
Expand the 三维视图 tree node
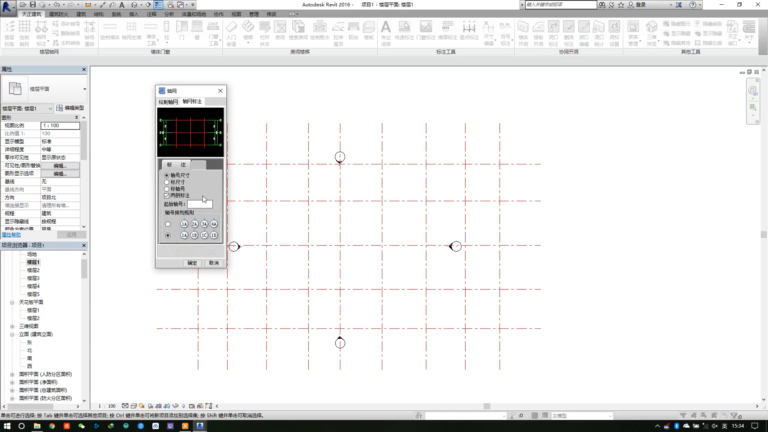tap(12, 326)
